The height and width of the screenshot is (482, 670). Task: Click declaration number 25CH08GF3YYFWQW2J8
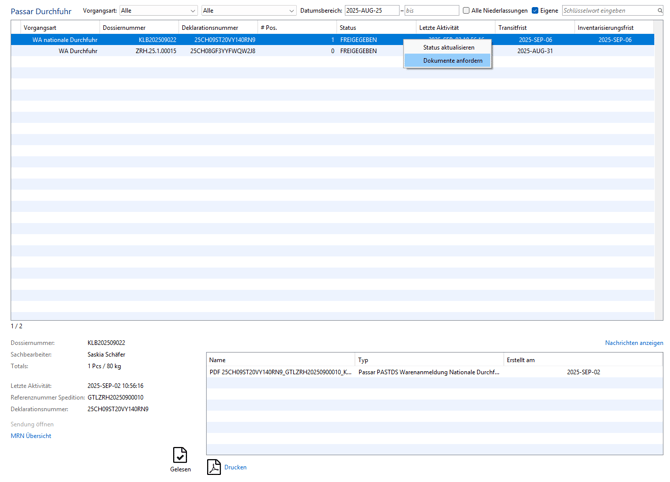tap(223, 51)
